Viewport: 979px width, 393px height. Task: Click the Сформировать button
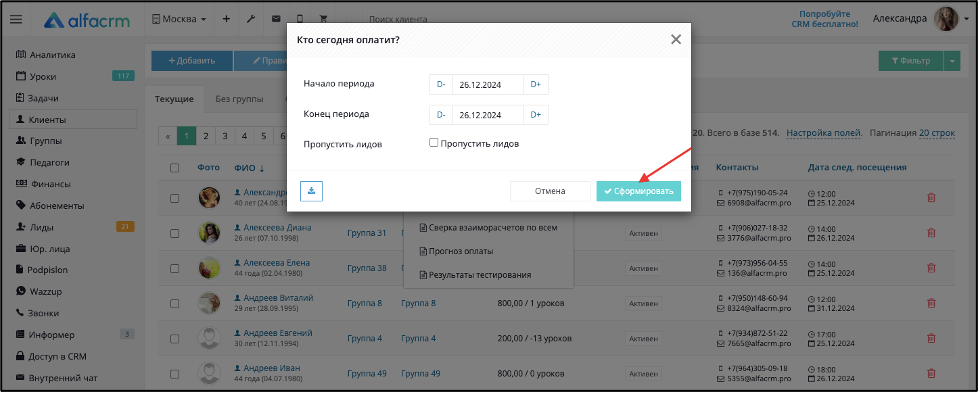(x=638, y=191)
